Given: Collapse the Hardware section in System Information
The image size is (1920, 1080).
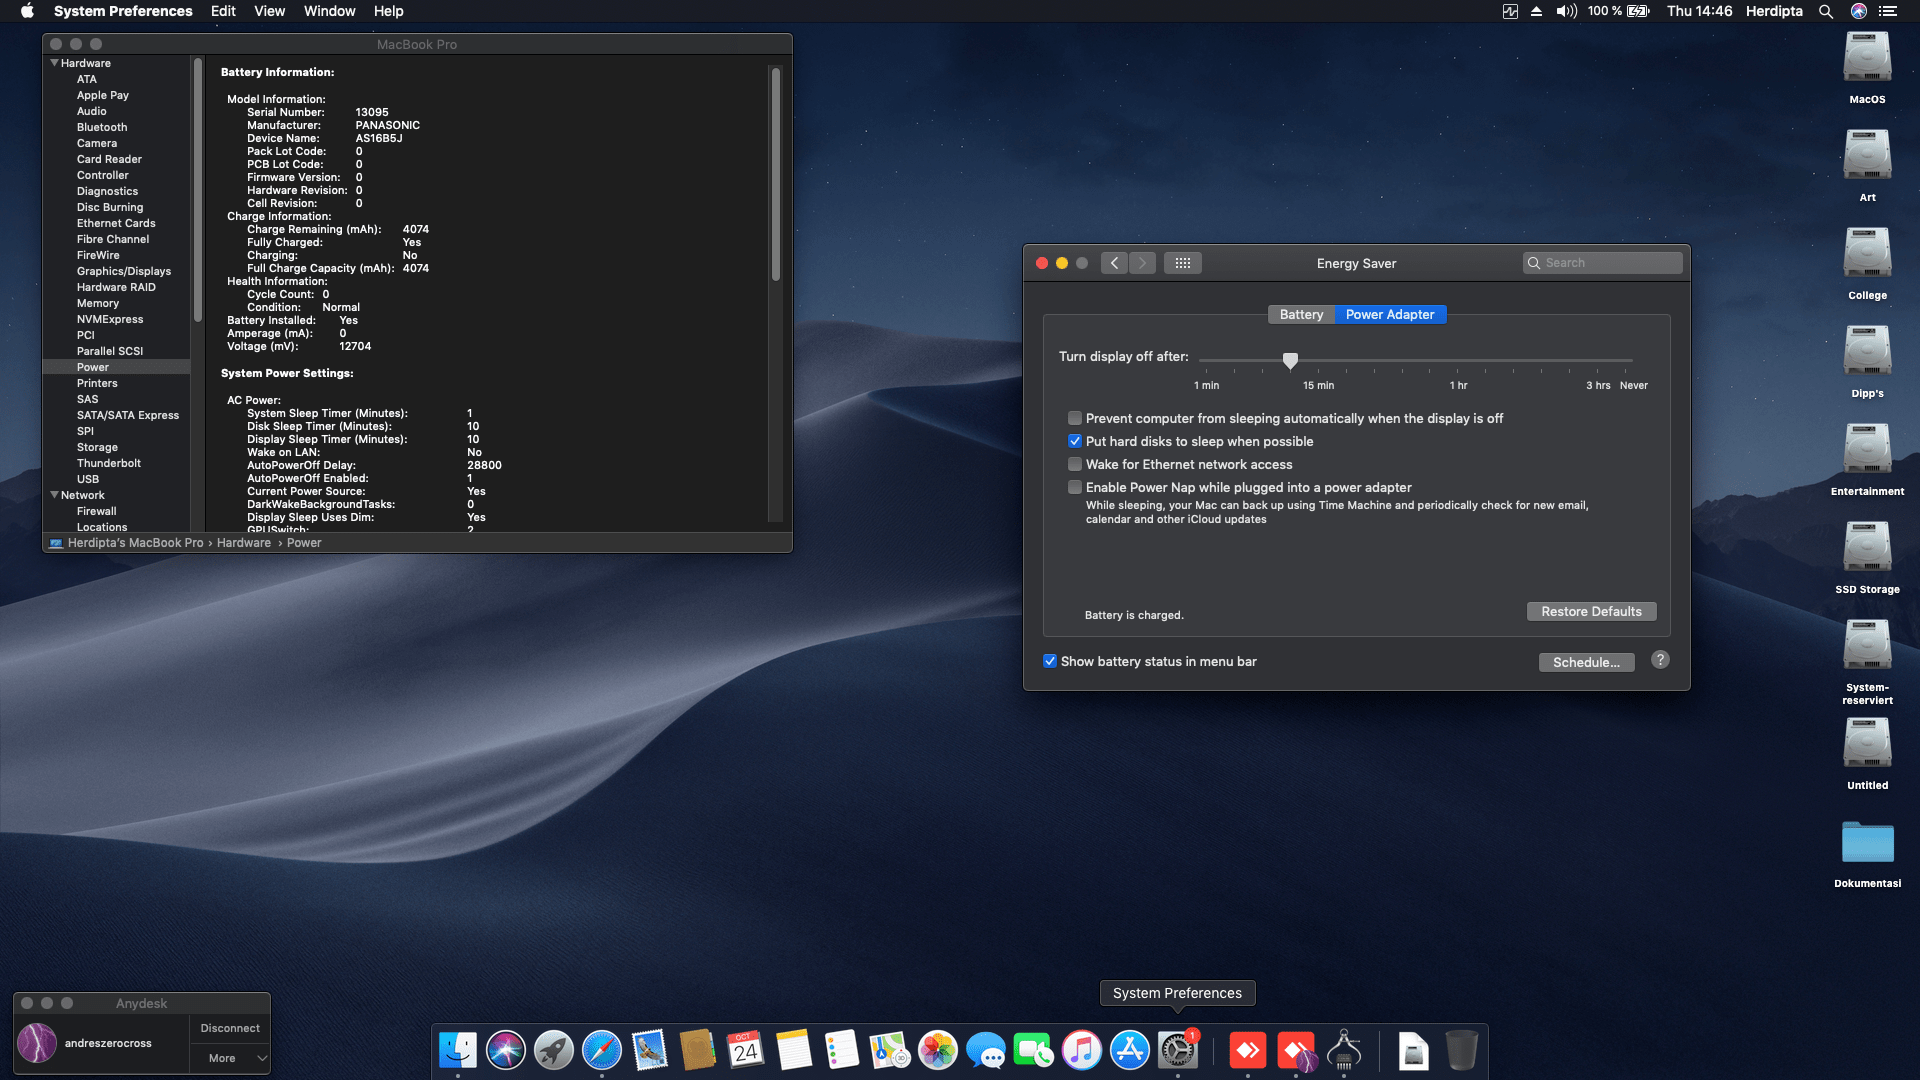Looking at the screenshot, I should click(55, 62).
